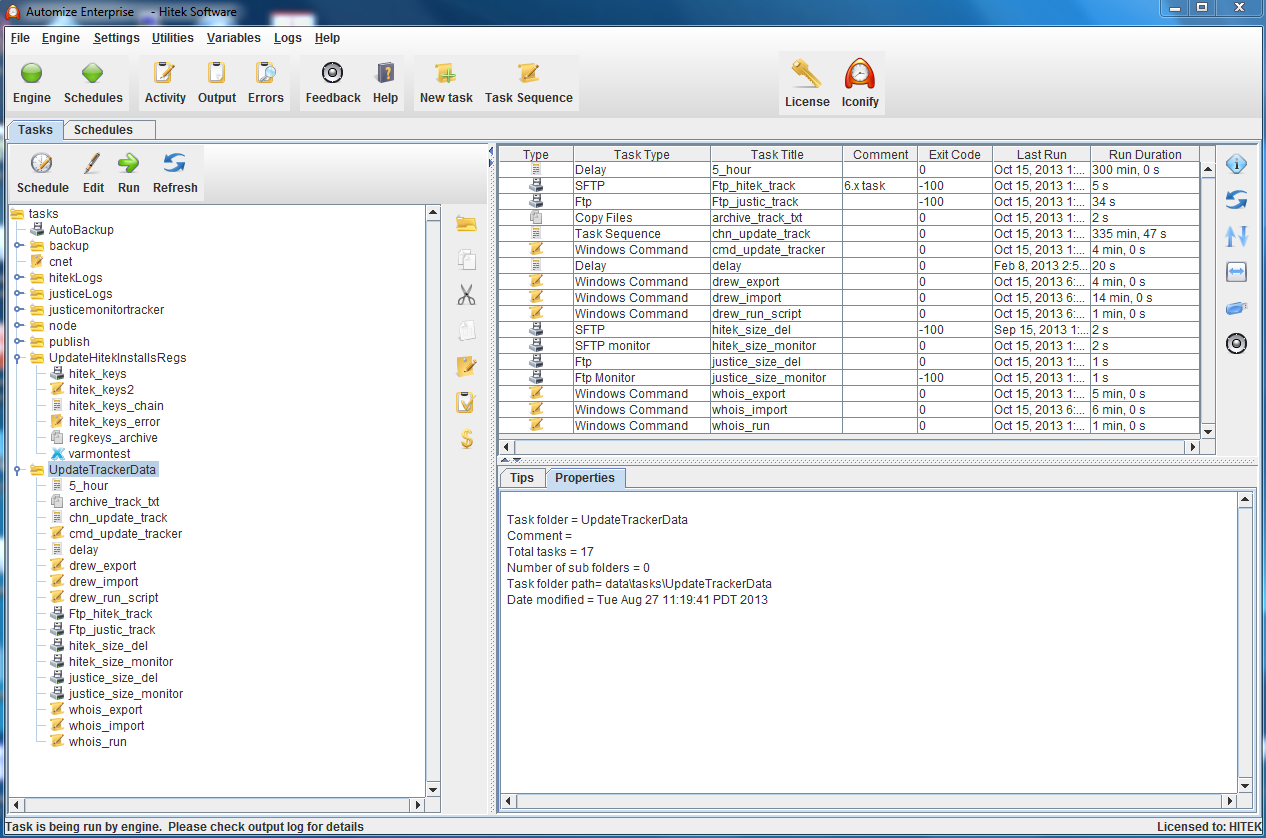Viewport: 1266px width, 838px height.
Task: Collapse the UpdateHitekInstallsRegs folder
Action: click(x=18, y=358)
